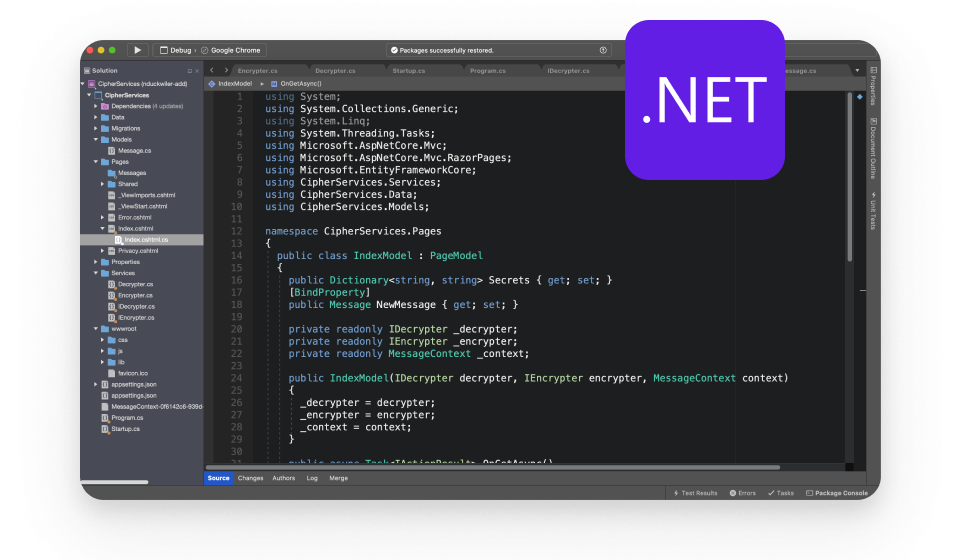Select Google Chrome run target
This screenshot has width=960, height=560.
click(235, 50)
